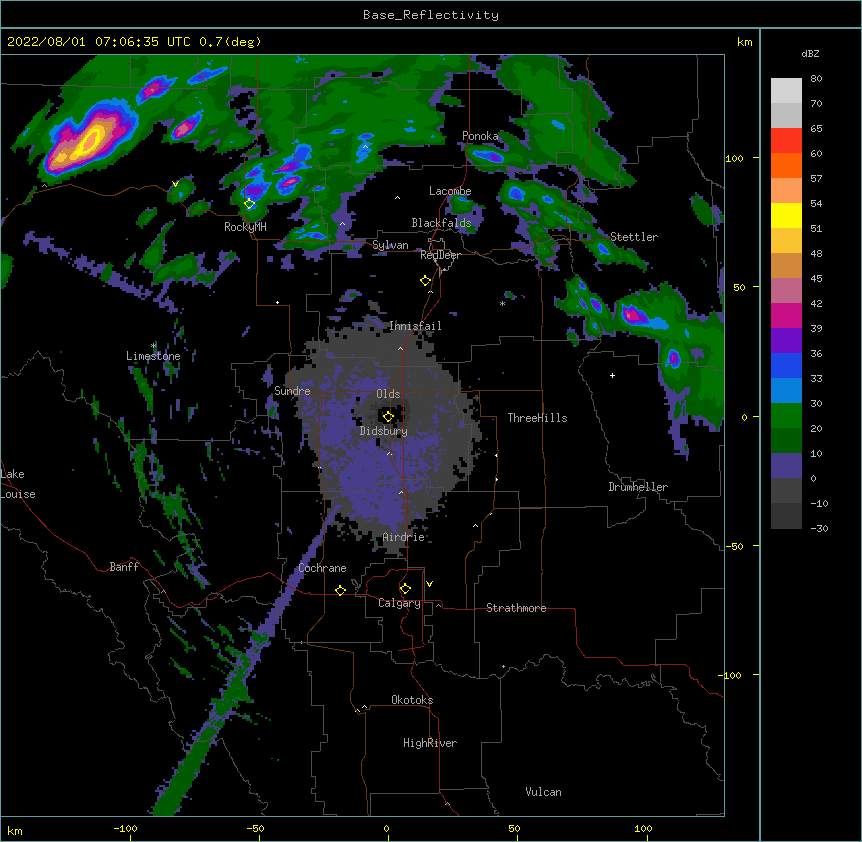This screenshot has width=862, height=842.
Task: Click the Banff label
Action: pos(124,567)
